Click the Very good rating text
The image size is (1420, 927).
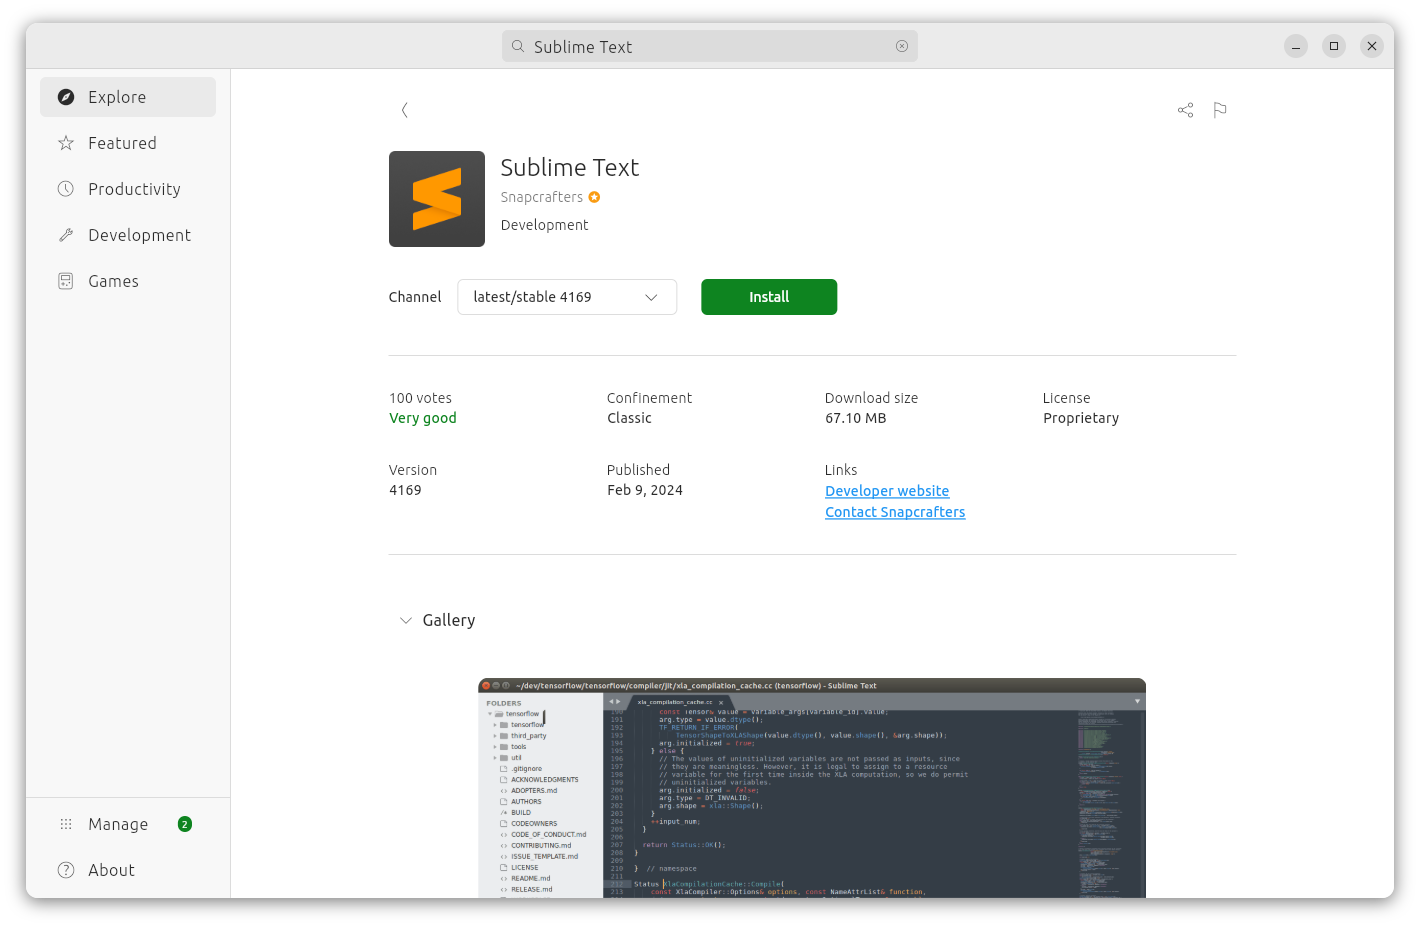pyautogui.click(x=423, y=418)
